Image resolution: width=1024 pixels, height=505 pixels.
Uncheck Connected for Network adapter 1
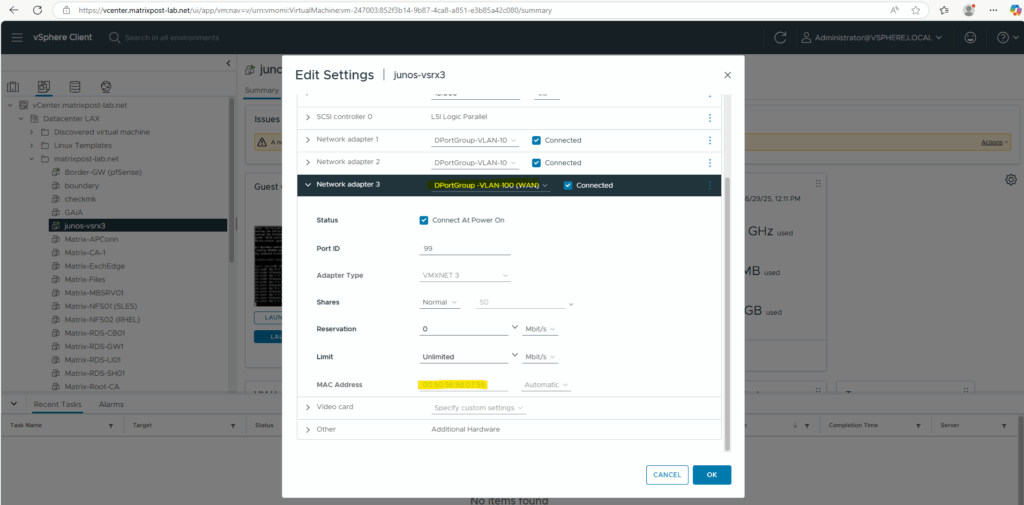click(536, 140)
